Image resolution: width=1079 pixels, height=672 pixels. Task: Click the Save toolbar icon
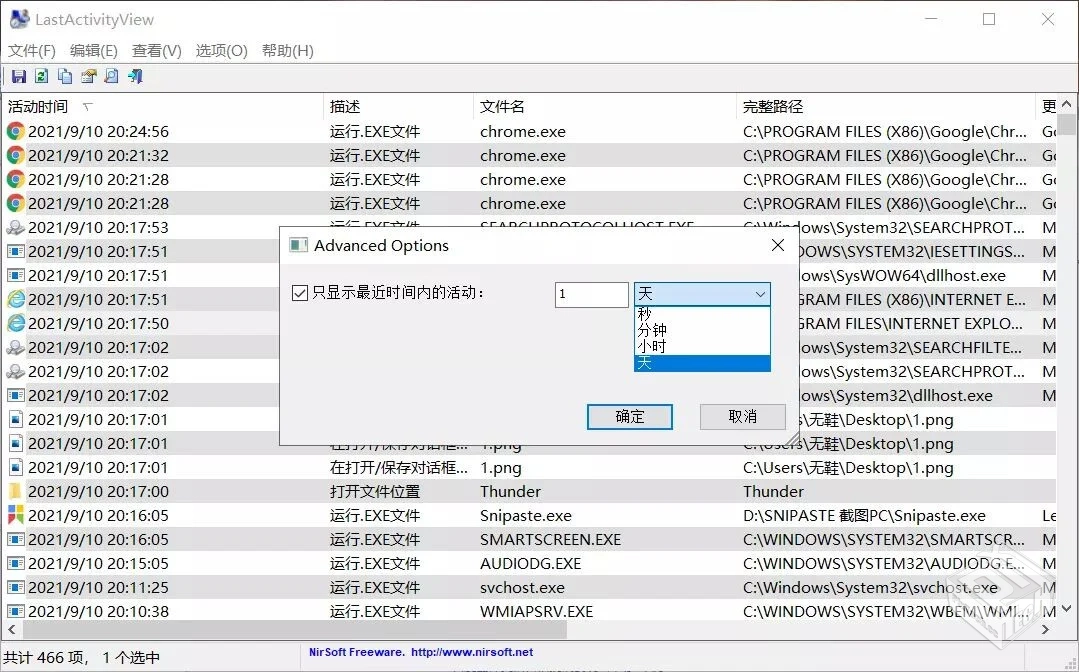19,76
